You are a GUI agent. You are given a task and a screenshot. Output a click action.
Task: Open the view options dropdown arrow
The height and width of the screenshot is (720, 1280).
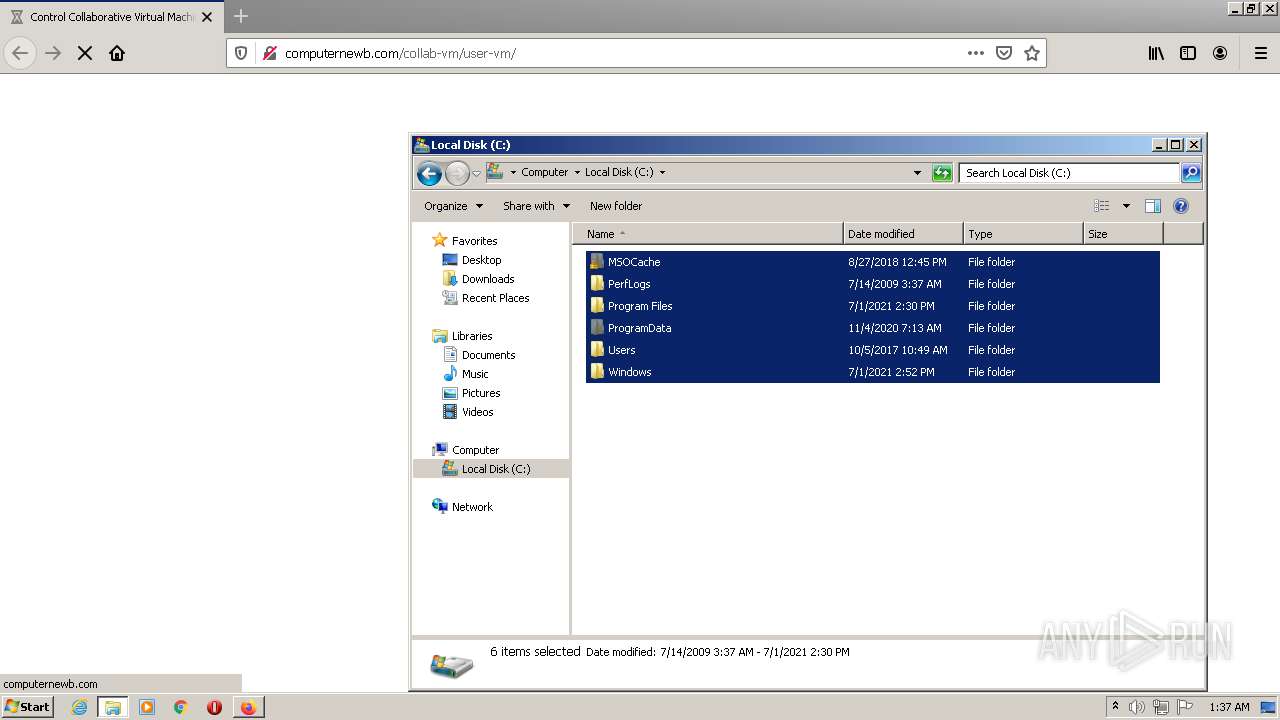(1126, 206)
